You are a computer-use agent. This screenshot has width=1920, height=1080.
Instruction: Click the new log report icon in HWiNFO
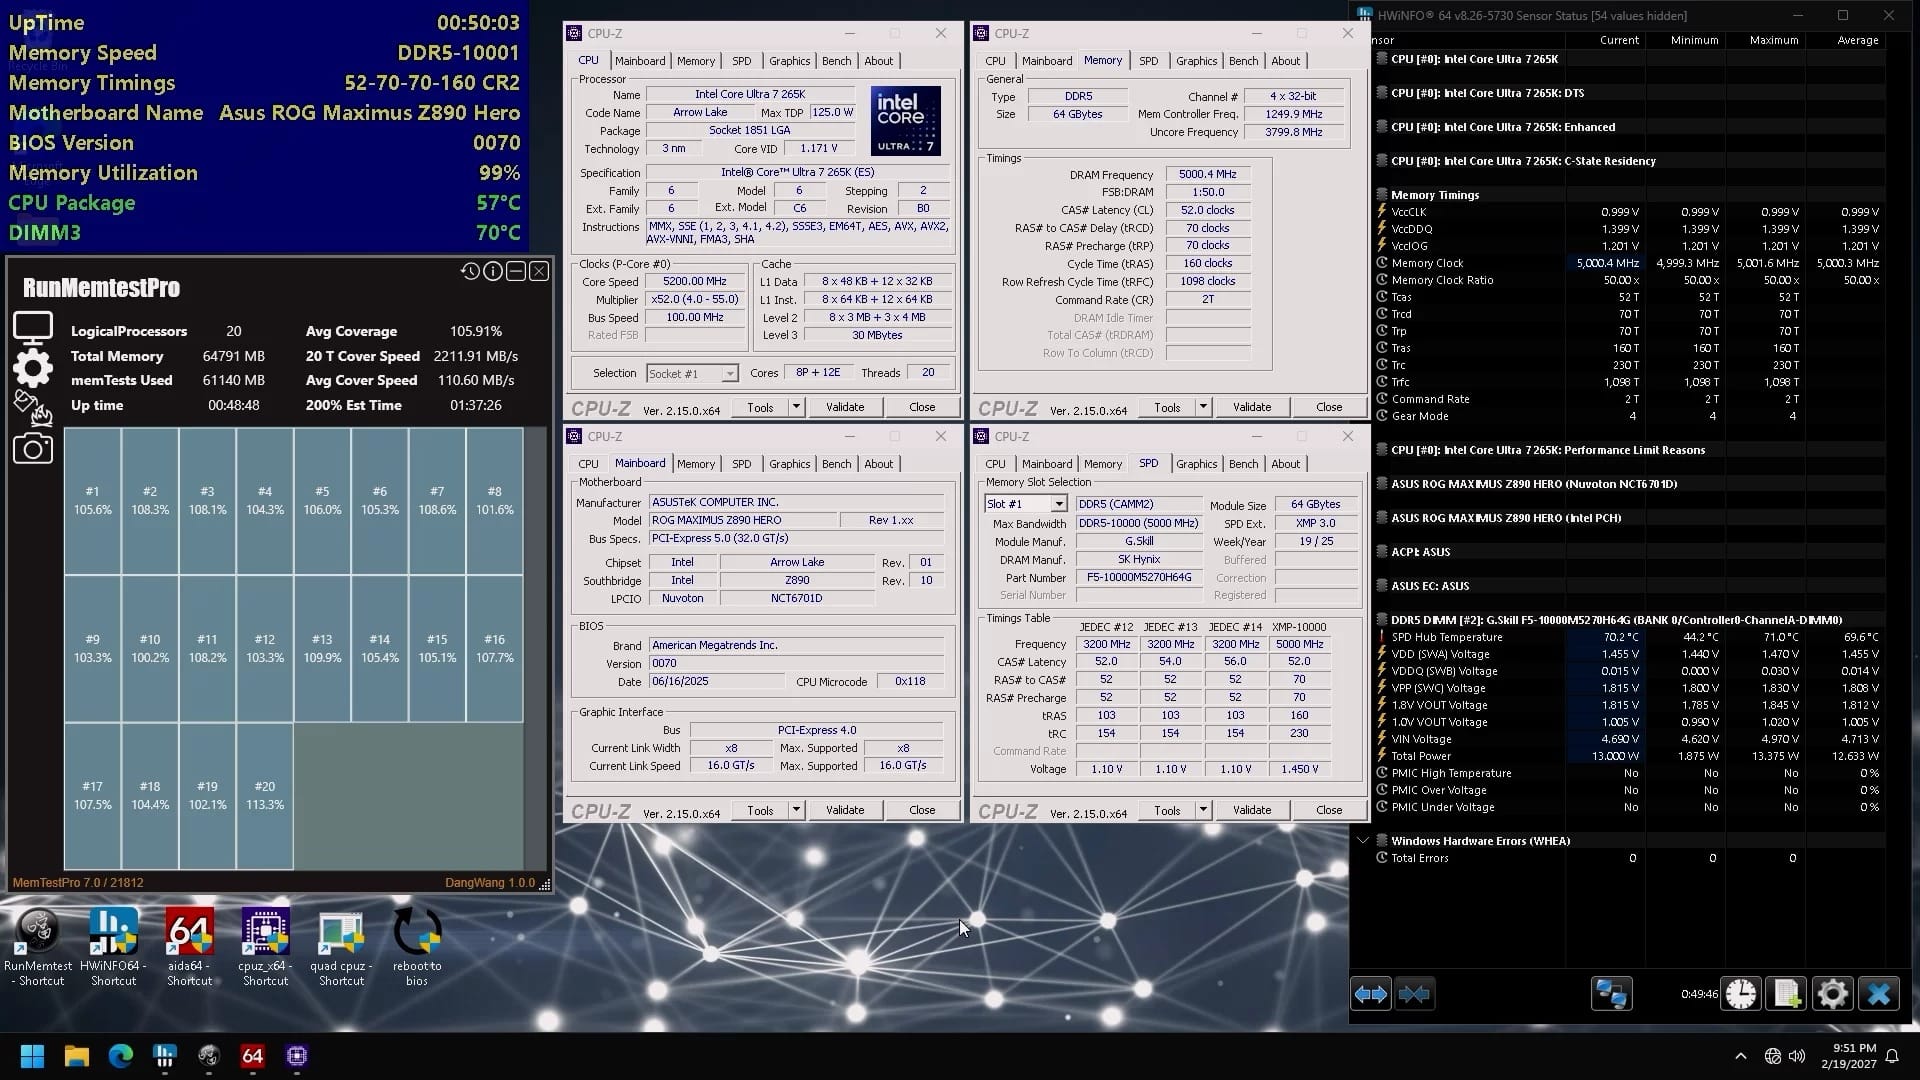1786,993
